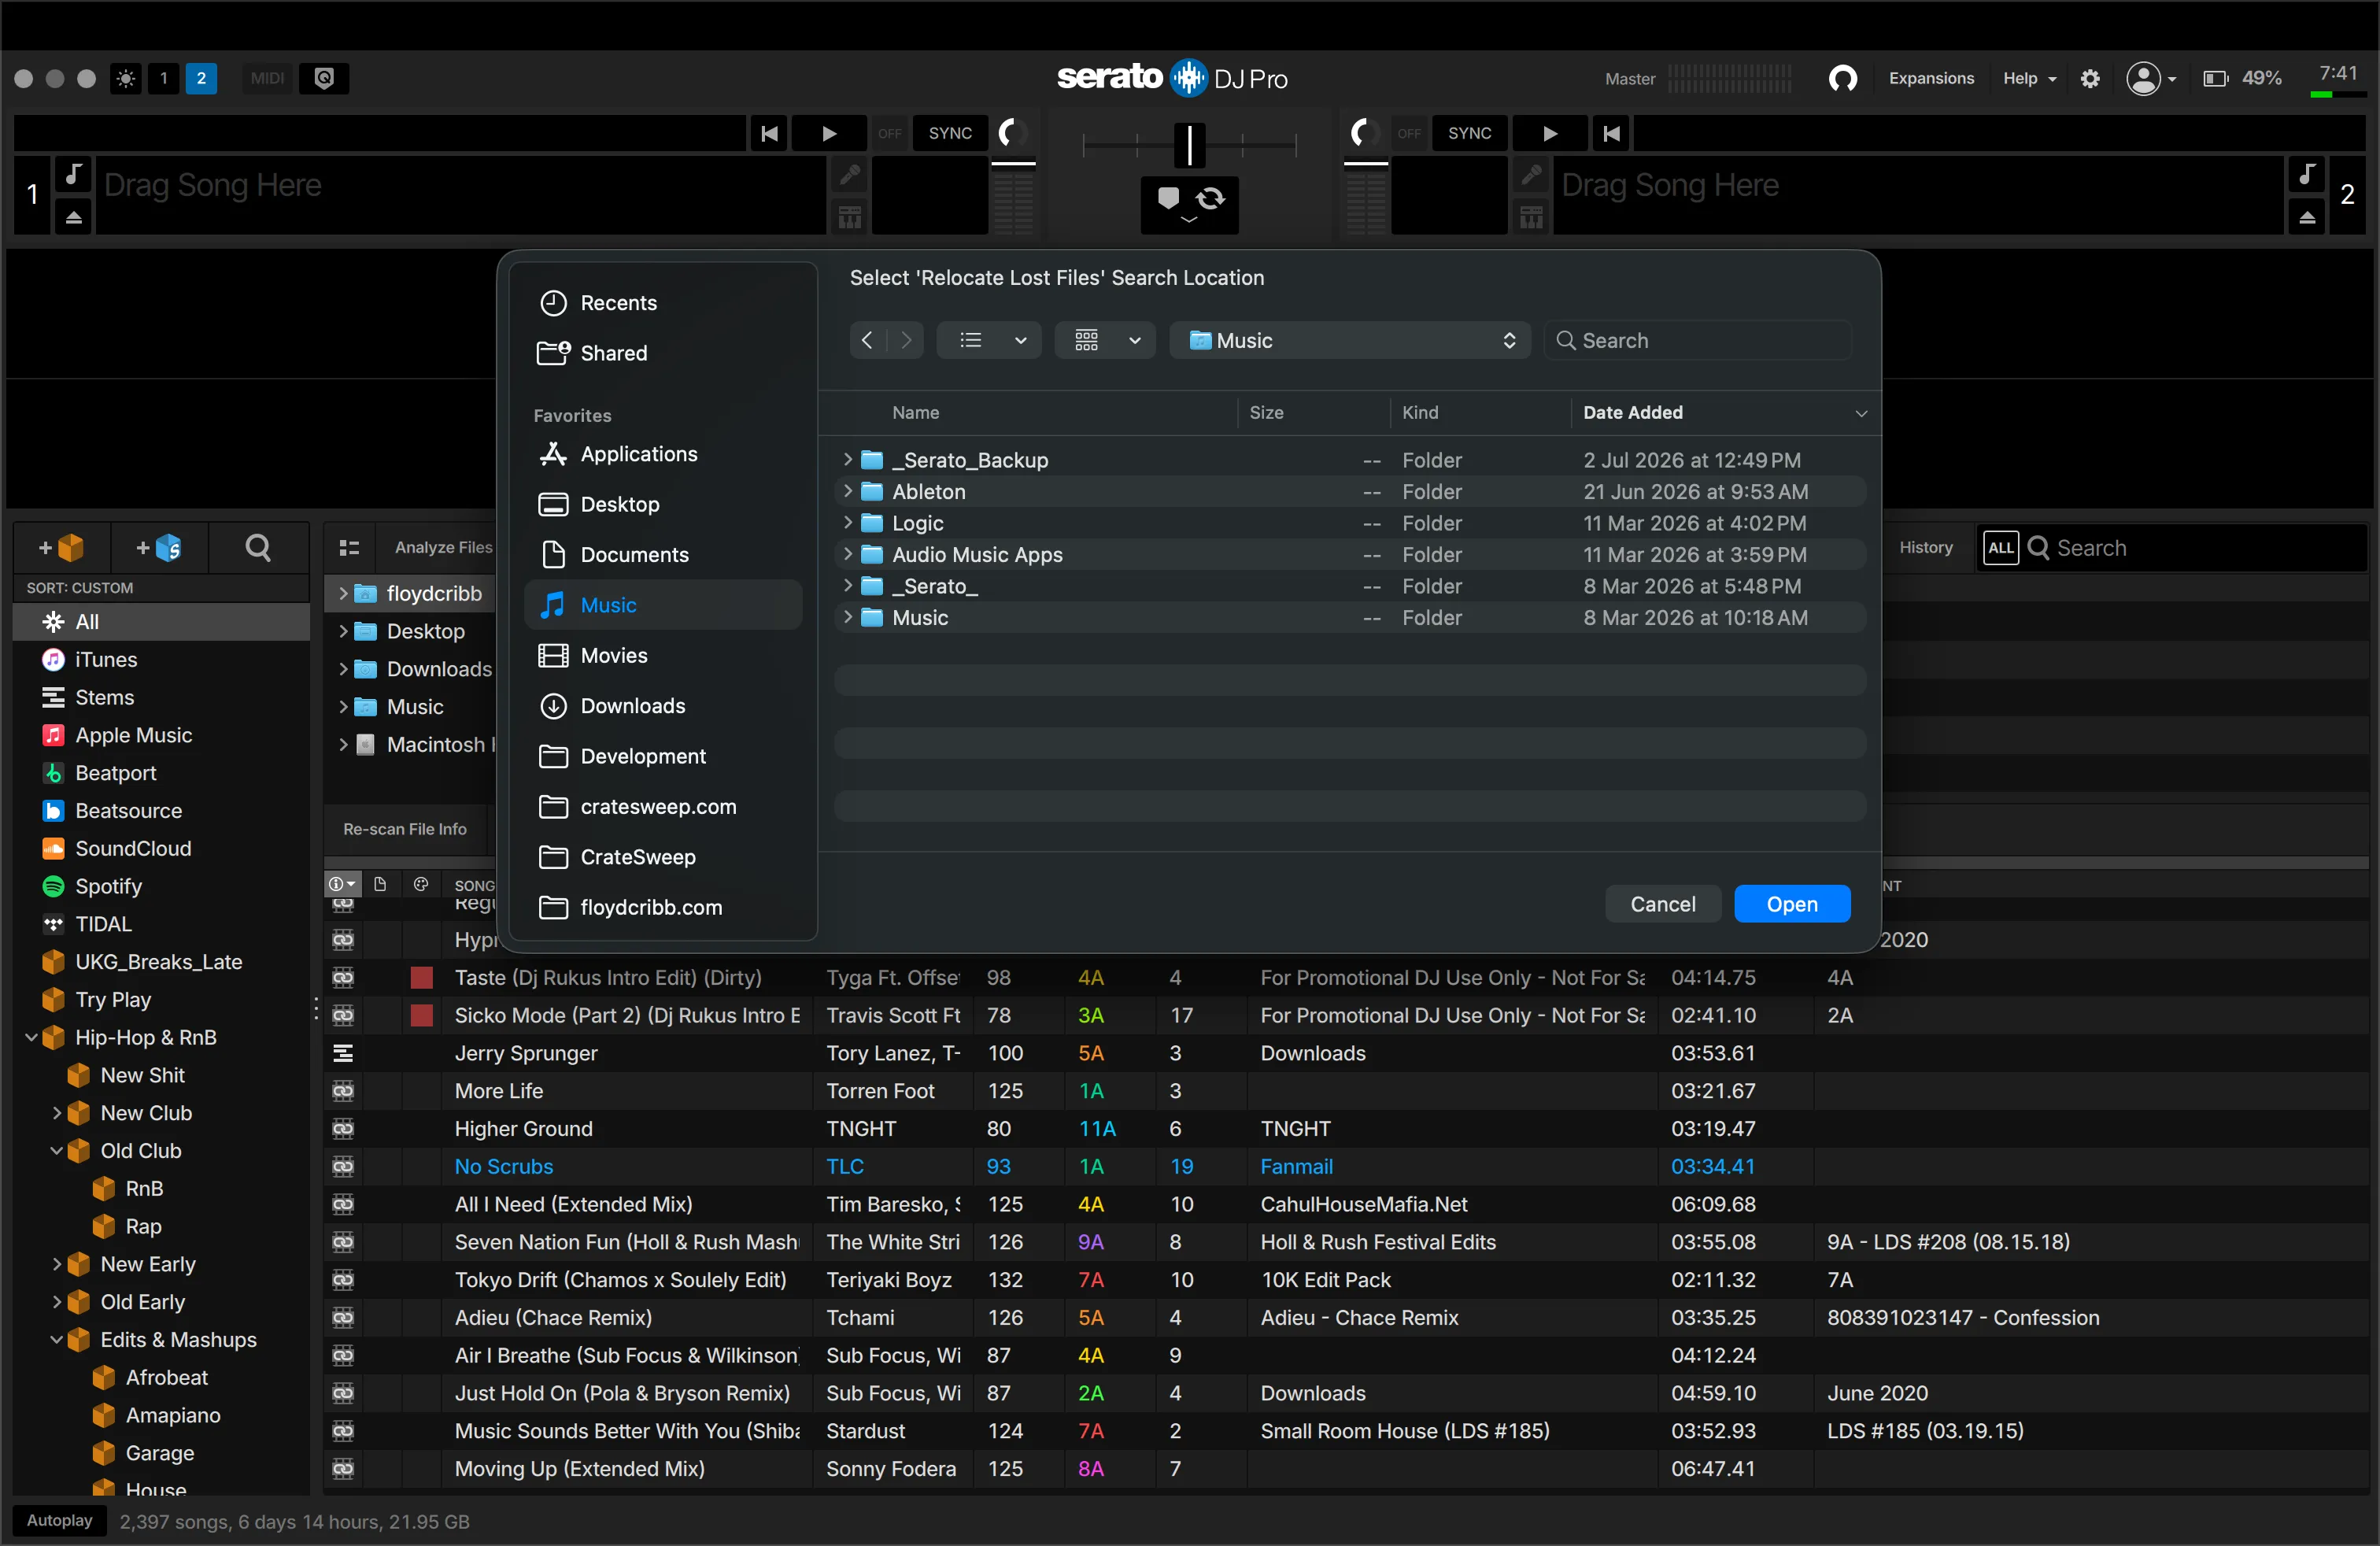The width and height of the screenshot is (2380, 1546).
Task: Open Serato settings gear
Action: (x=2090, y=78)
